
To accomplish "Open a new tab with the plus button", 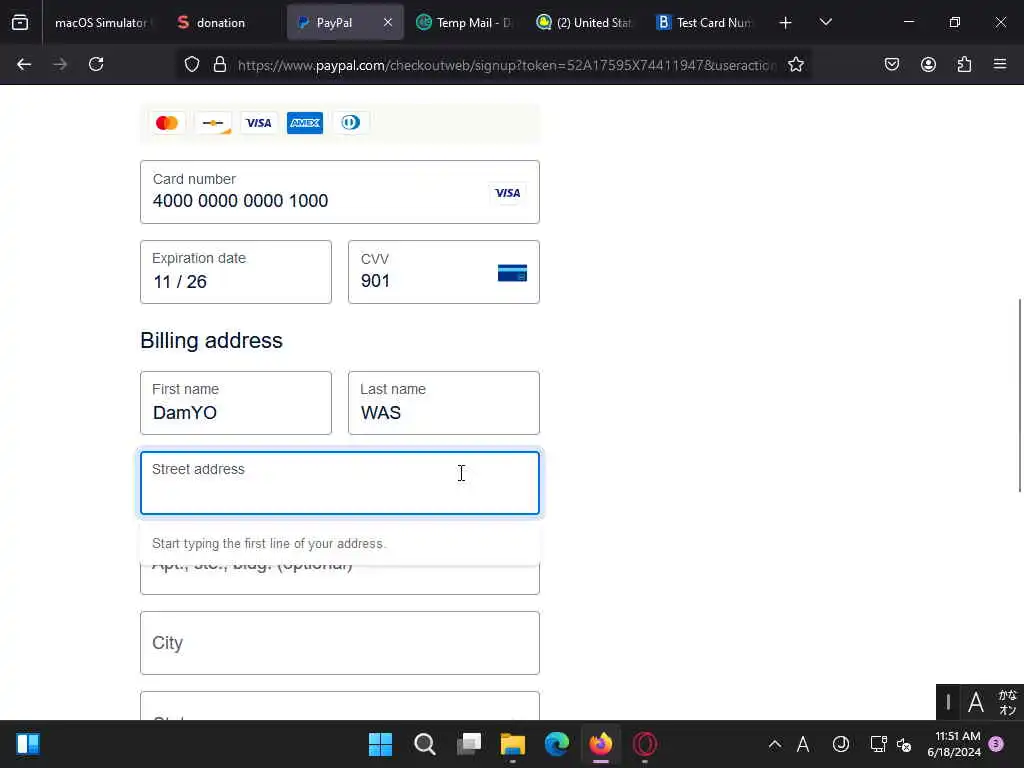I will [x=786, y=23].
